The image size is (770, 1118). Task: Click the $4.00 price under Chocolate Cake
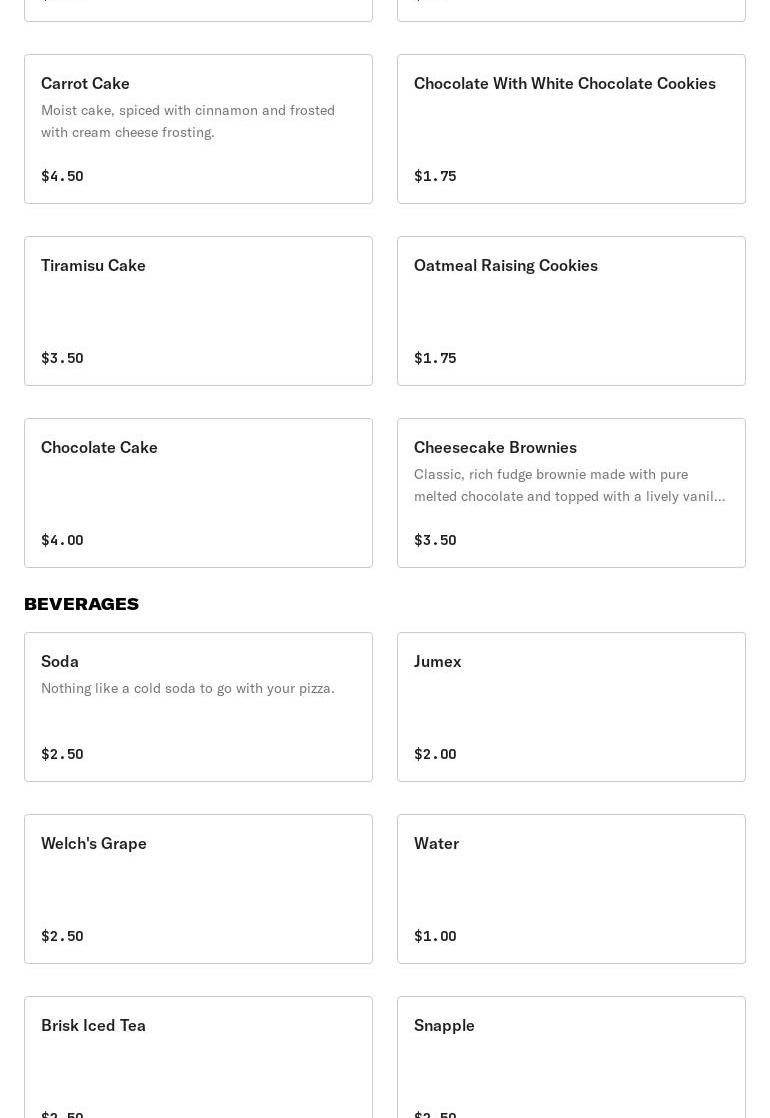tap(62, 540)
